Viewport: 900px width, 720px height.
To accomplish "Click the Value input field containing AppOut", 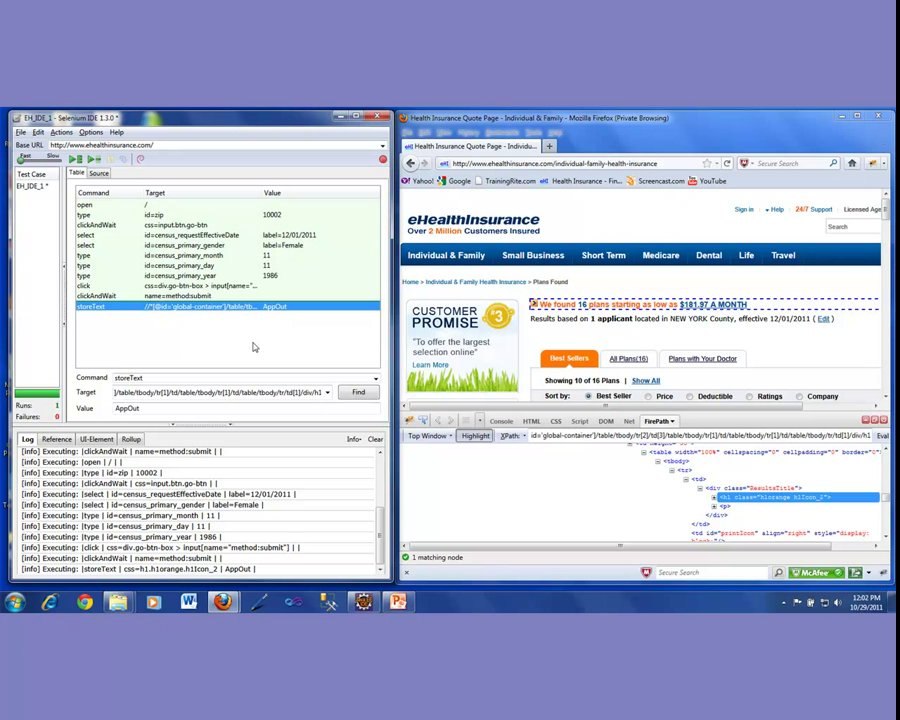I will pos(246,408).
